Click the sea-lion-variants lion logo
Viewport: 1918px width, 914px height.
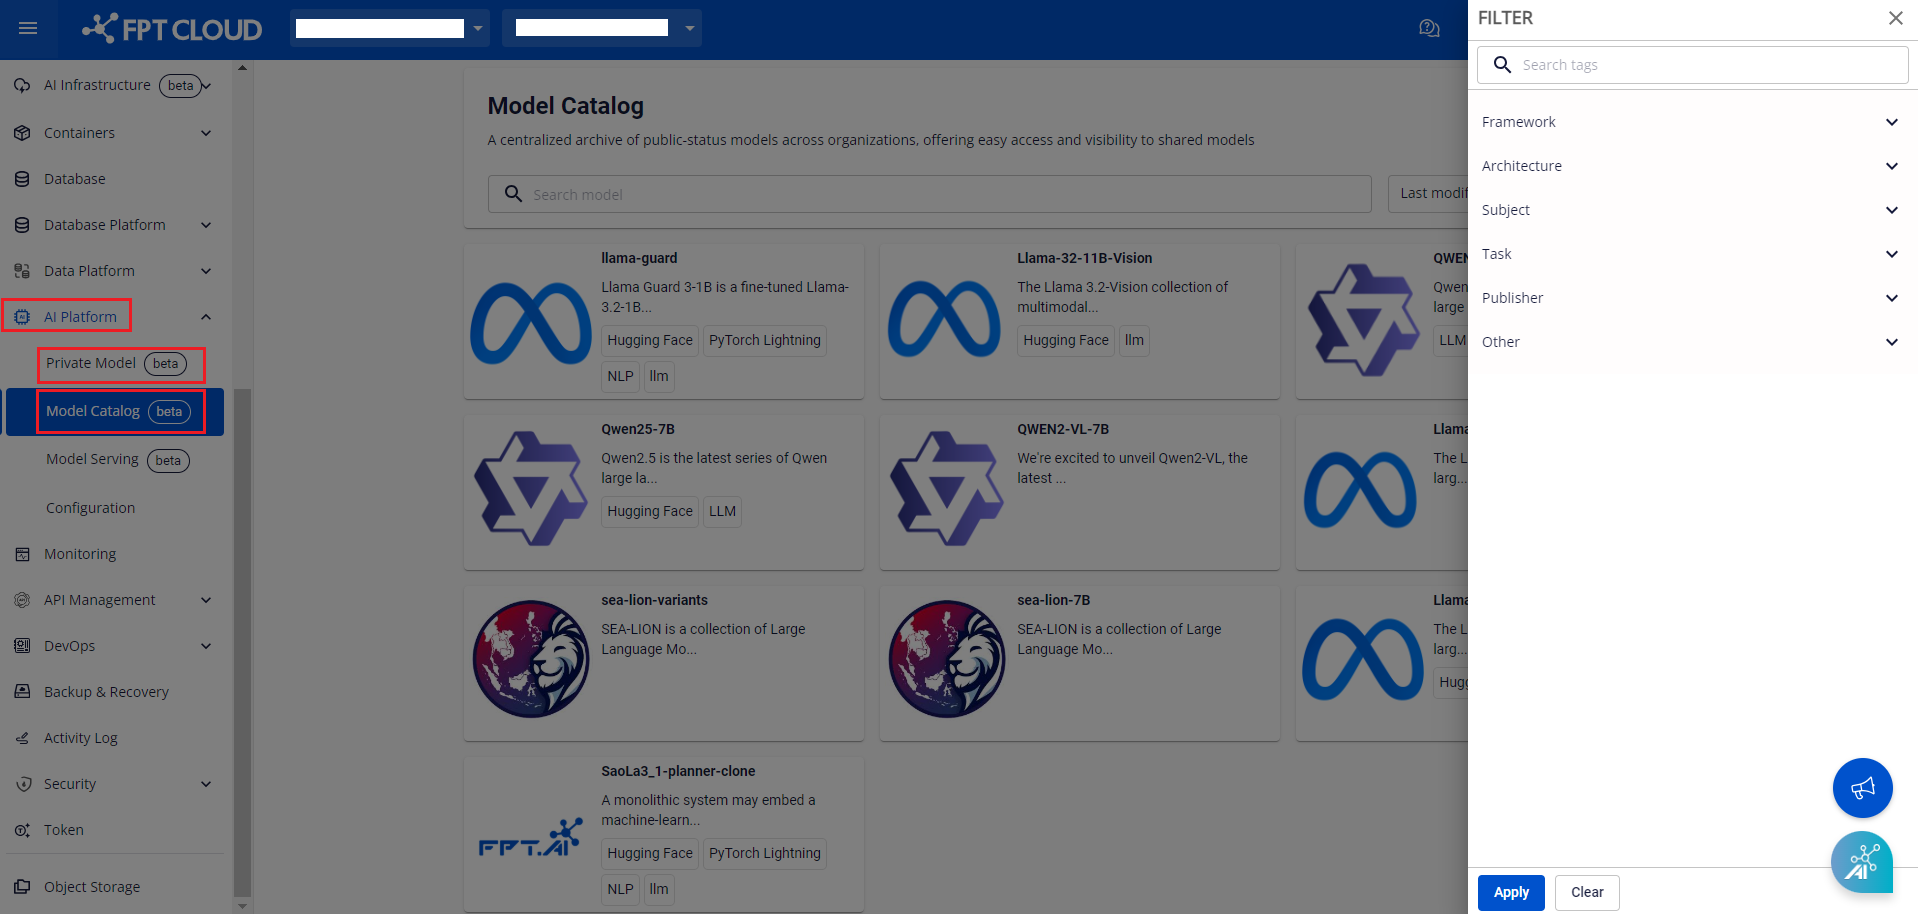(x=531, y=659)
